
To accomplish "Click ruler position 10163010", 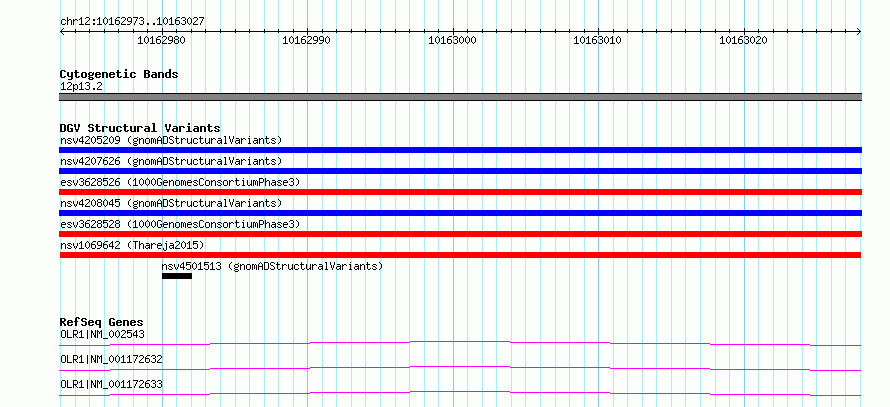I will (x=598, y=40).
